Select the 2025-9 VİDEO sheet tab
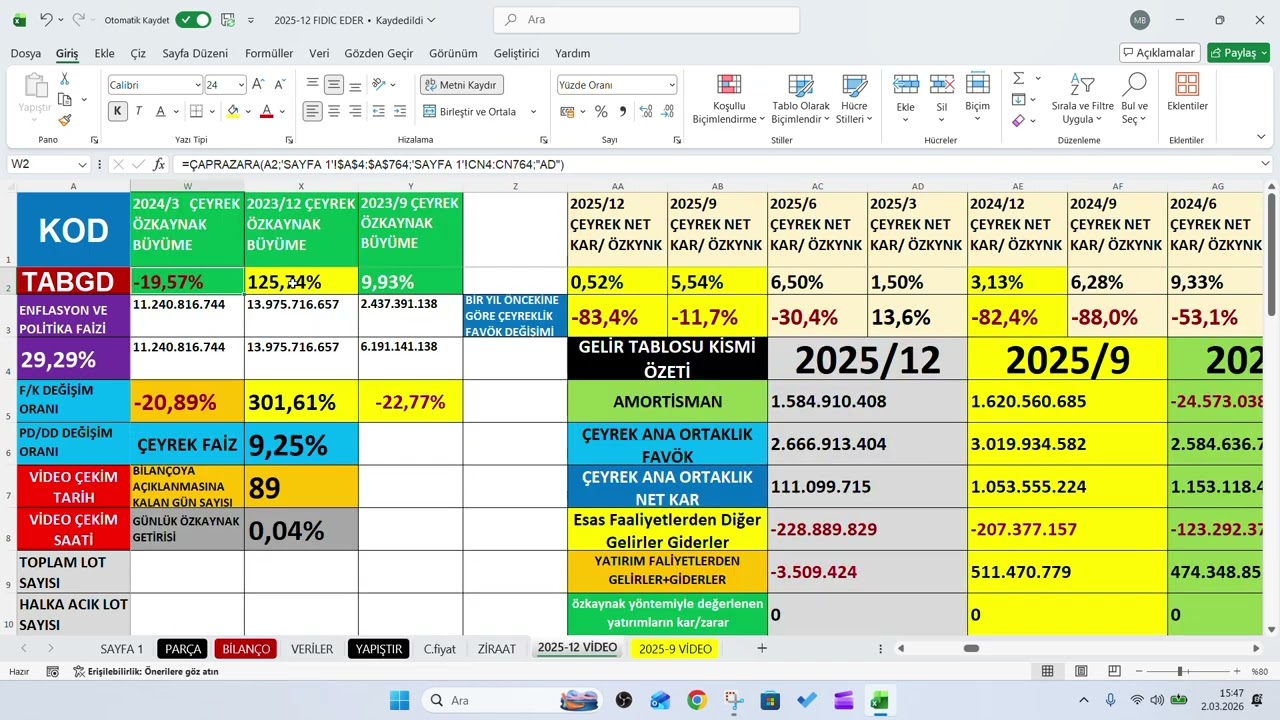 [x=675, y=649]
